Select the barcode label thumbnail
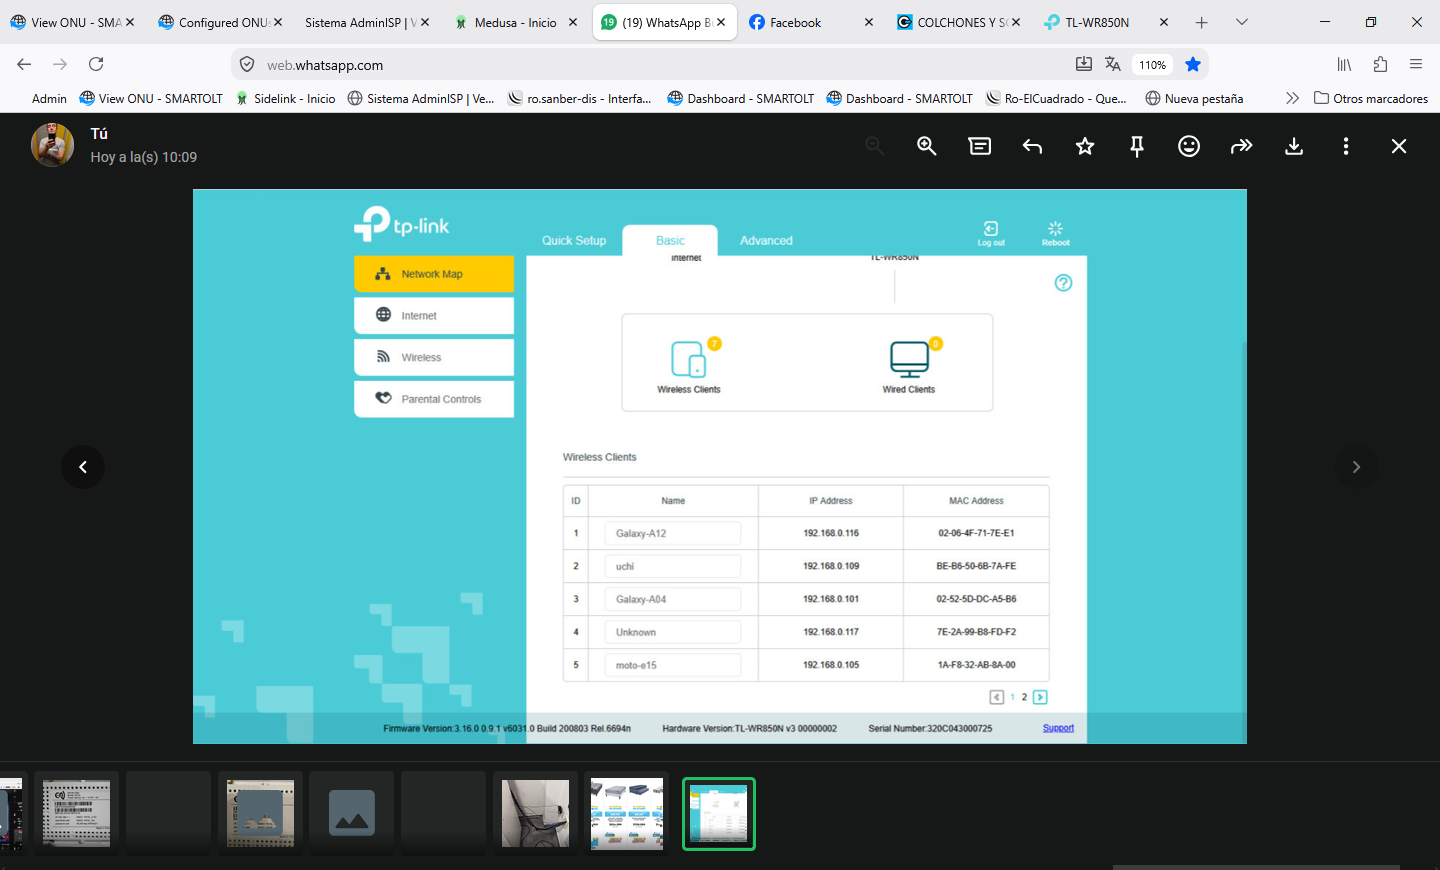 [76, 814]
